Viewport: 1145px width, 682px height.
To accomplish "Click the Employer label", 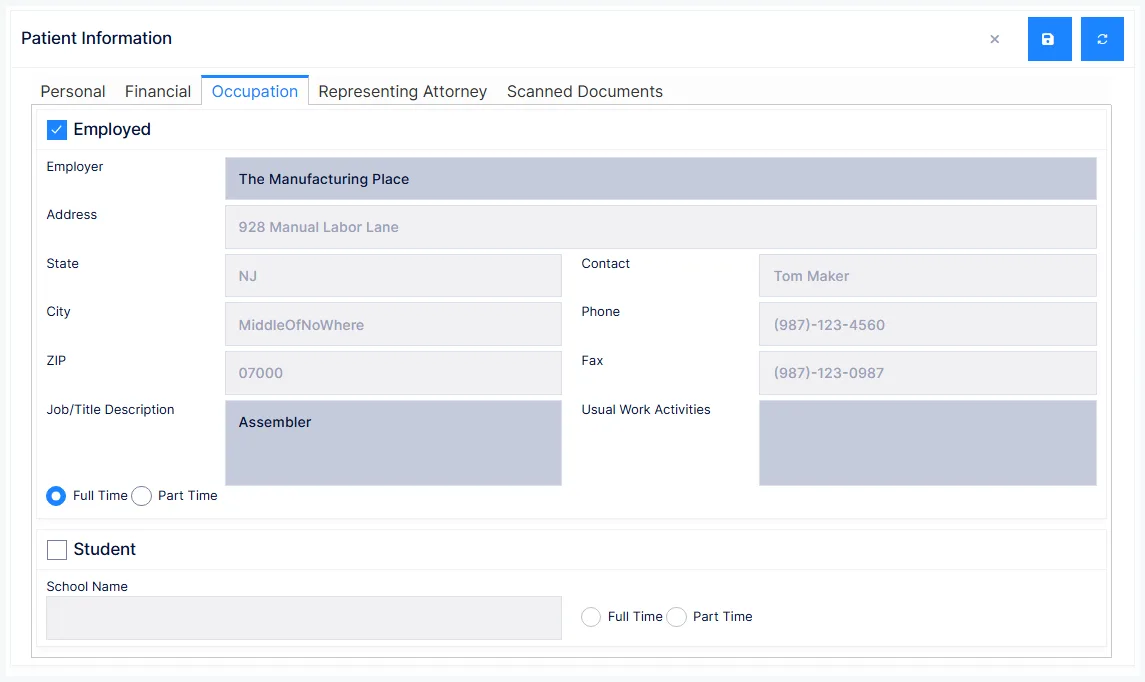I will [x=74, y=166].
